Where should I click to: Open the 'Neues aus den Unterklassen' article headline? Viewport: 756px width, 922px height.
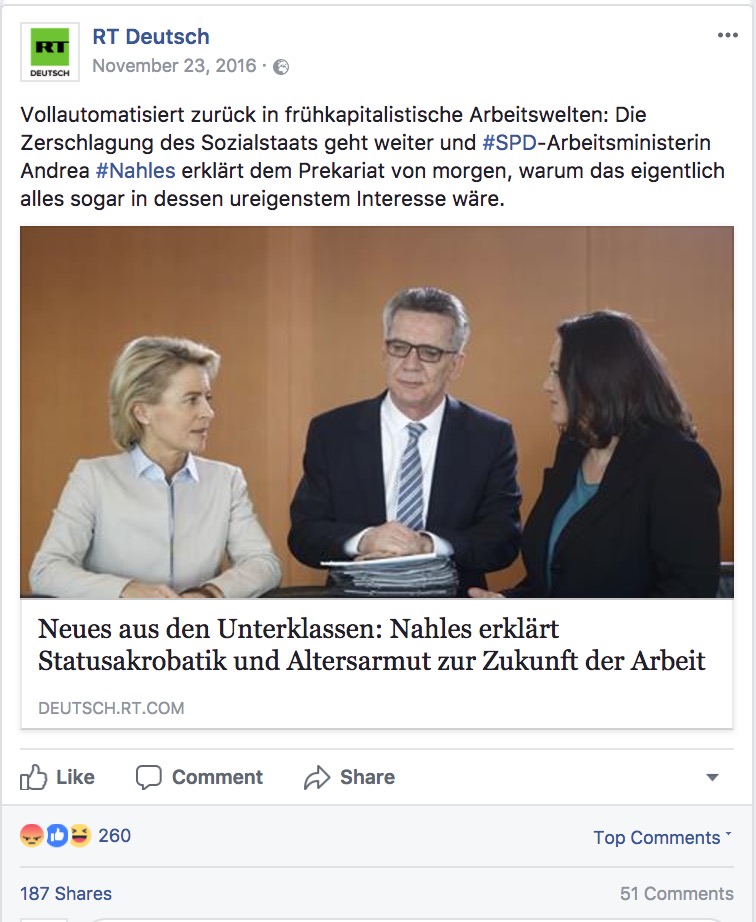(372, 644)
